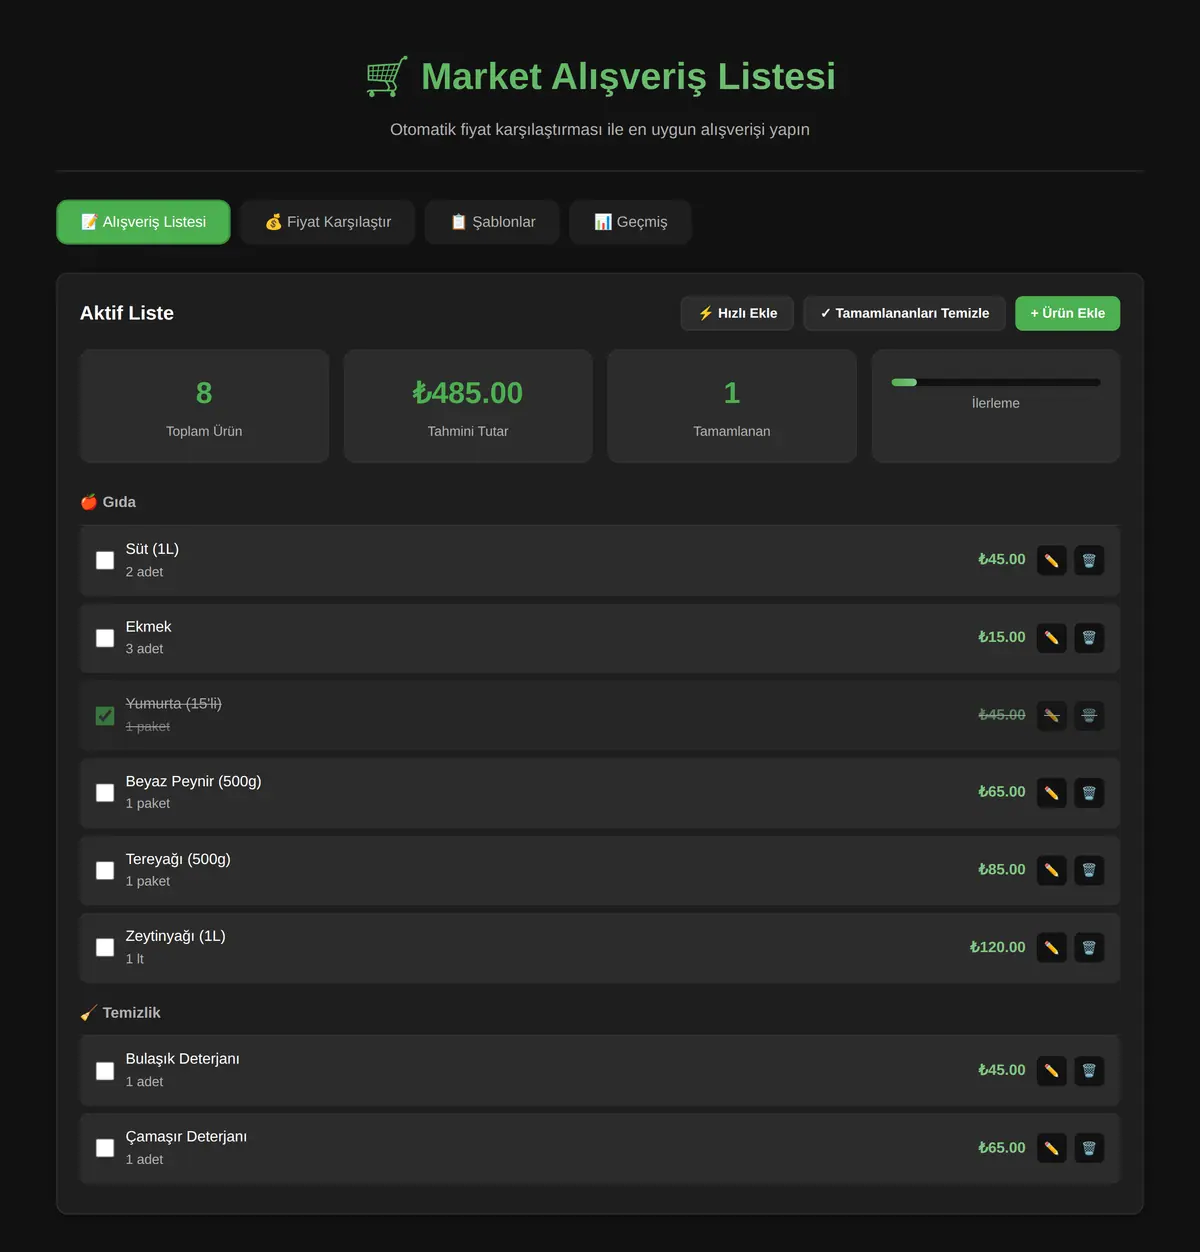Image resolution: width=1200 pixels, height=1252 pixels.
Task: Delete the Zeytinyağı (1L) item
Action: click(x=1089, y=947)
